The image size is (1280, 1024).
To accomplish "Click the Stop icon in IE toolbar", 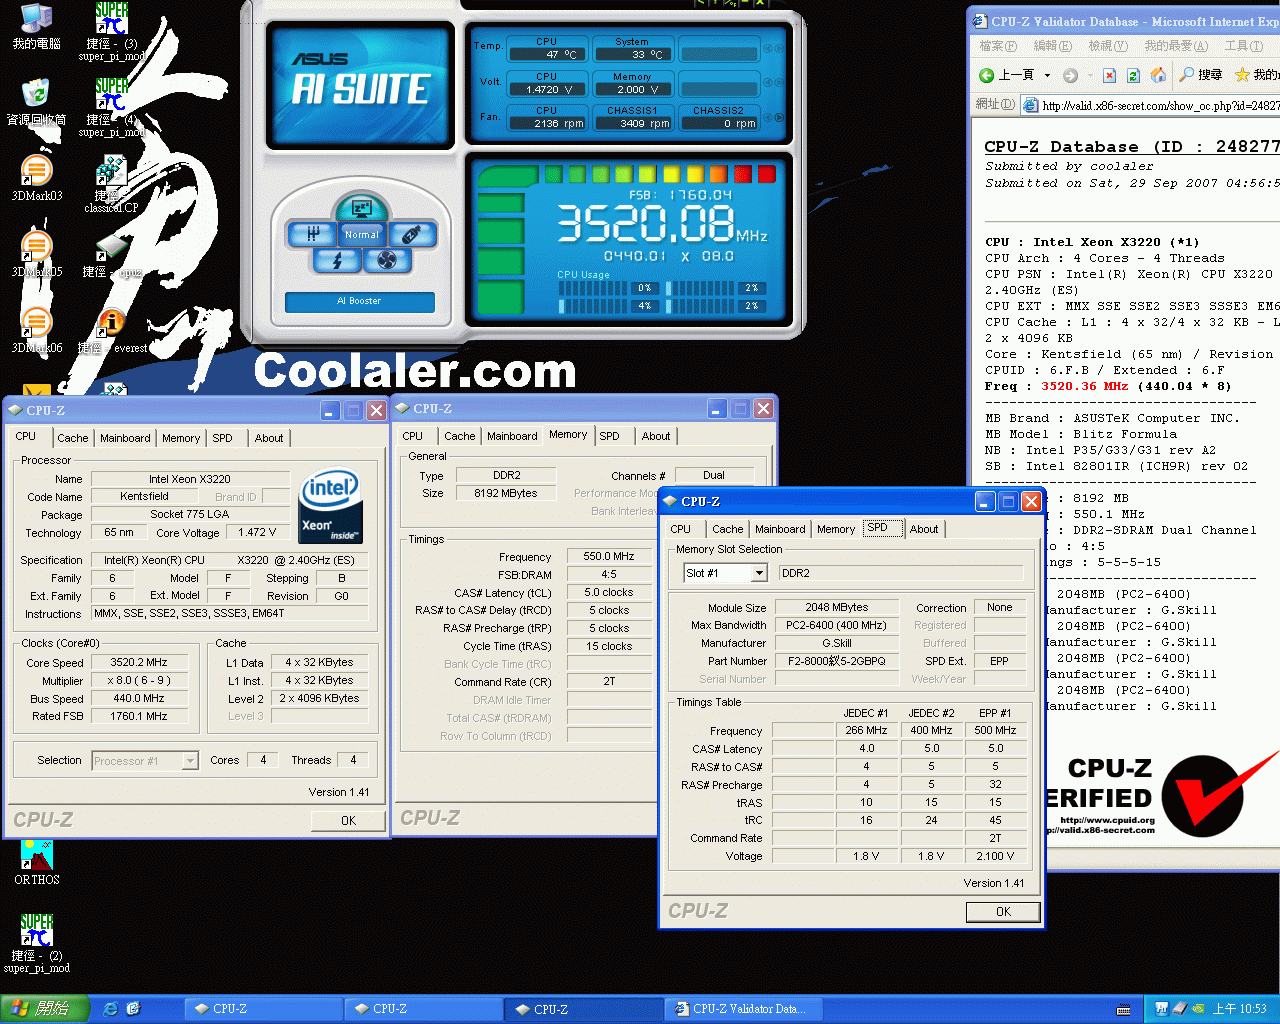I will pyautogui.click(x=1110, y=75).
